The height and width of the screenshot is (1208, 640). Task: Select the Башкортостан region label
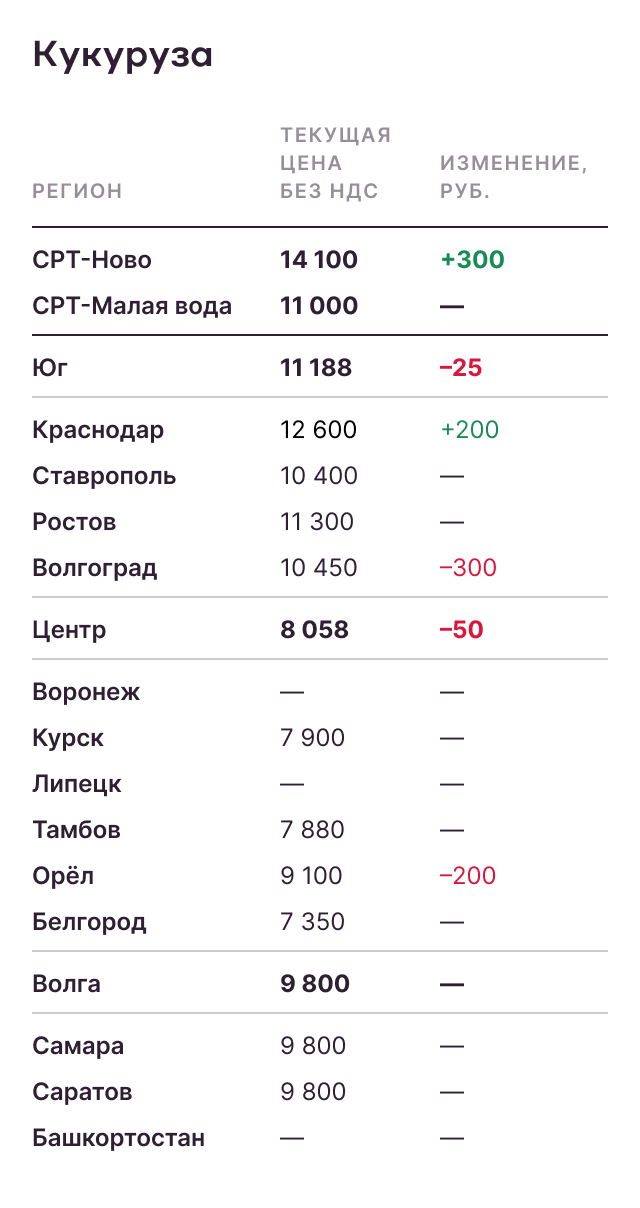tap(118, 1138)
